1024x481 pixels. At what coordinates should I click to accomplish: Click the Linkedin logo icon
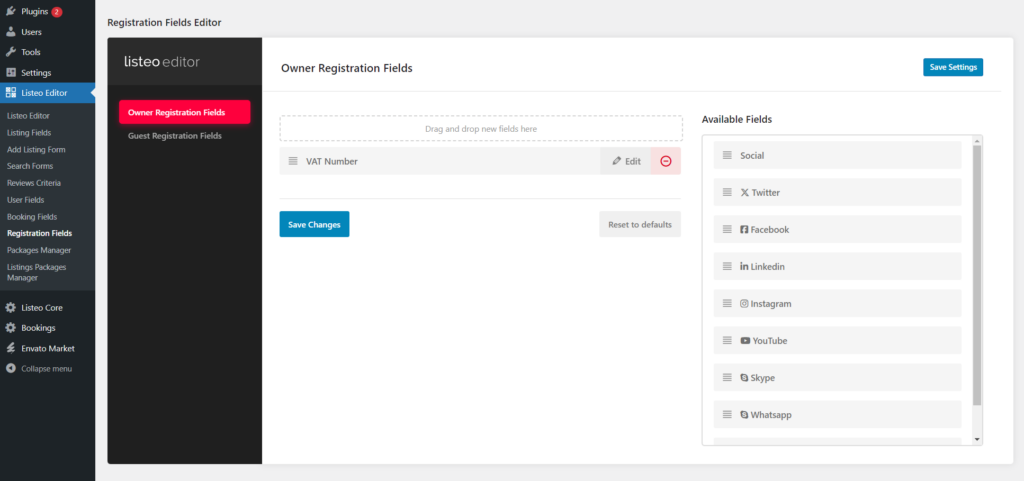[x=744, y=266]
